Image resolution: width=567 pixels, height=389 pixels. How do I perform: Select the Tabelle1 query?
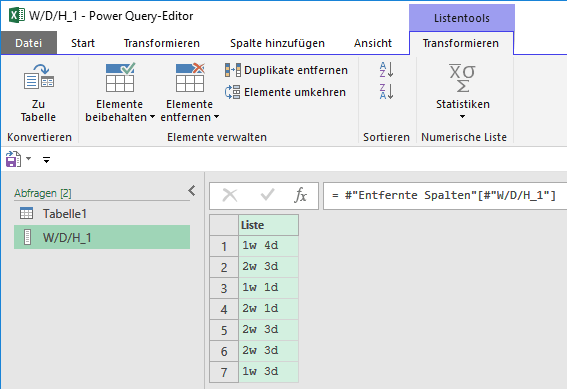coord(102,214)
